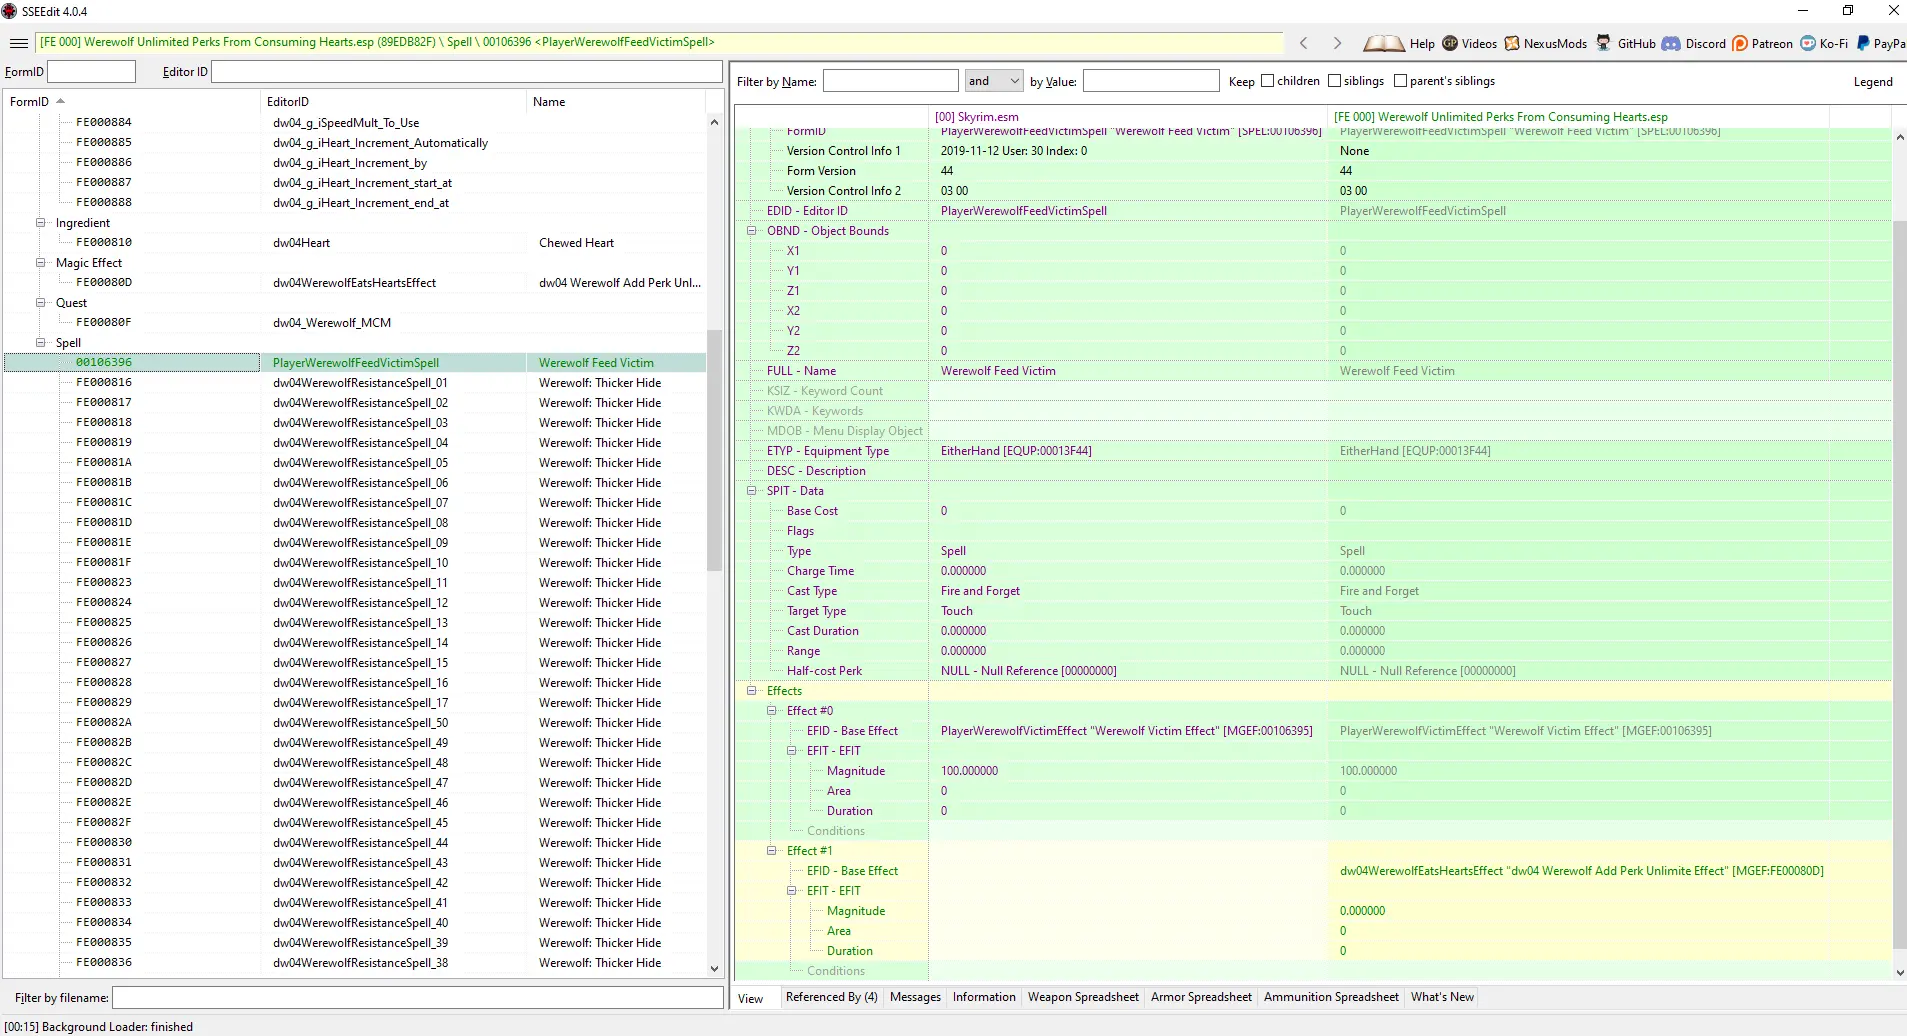The height and width of the screenshot is (1036, 1907).
Task: Open the hamburger main menu
Action: (x=18, y=43)
